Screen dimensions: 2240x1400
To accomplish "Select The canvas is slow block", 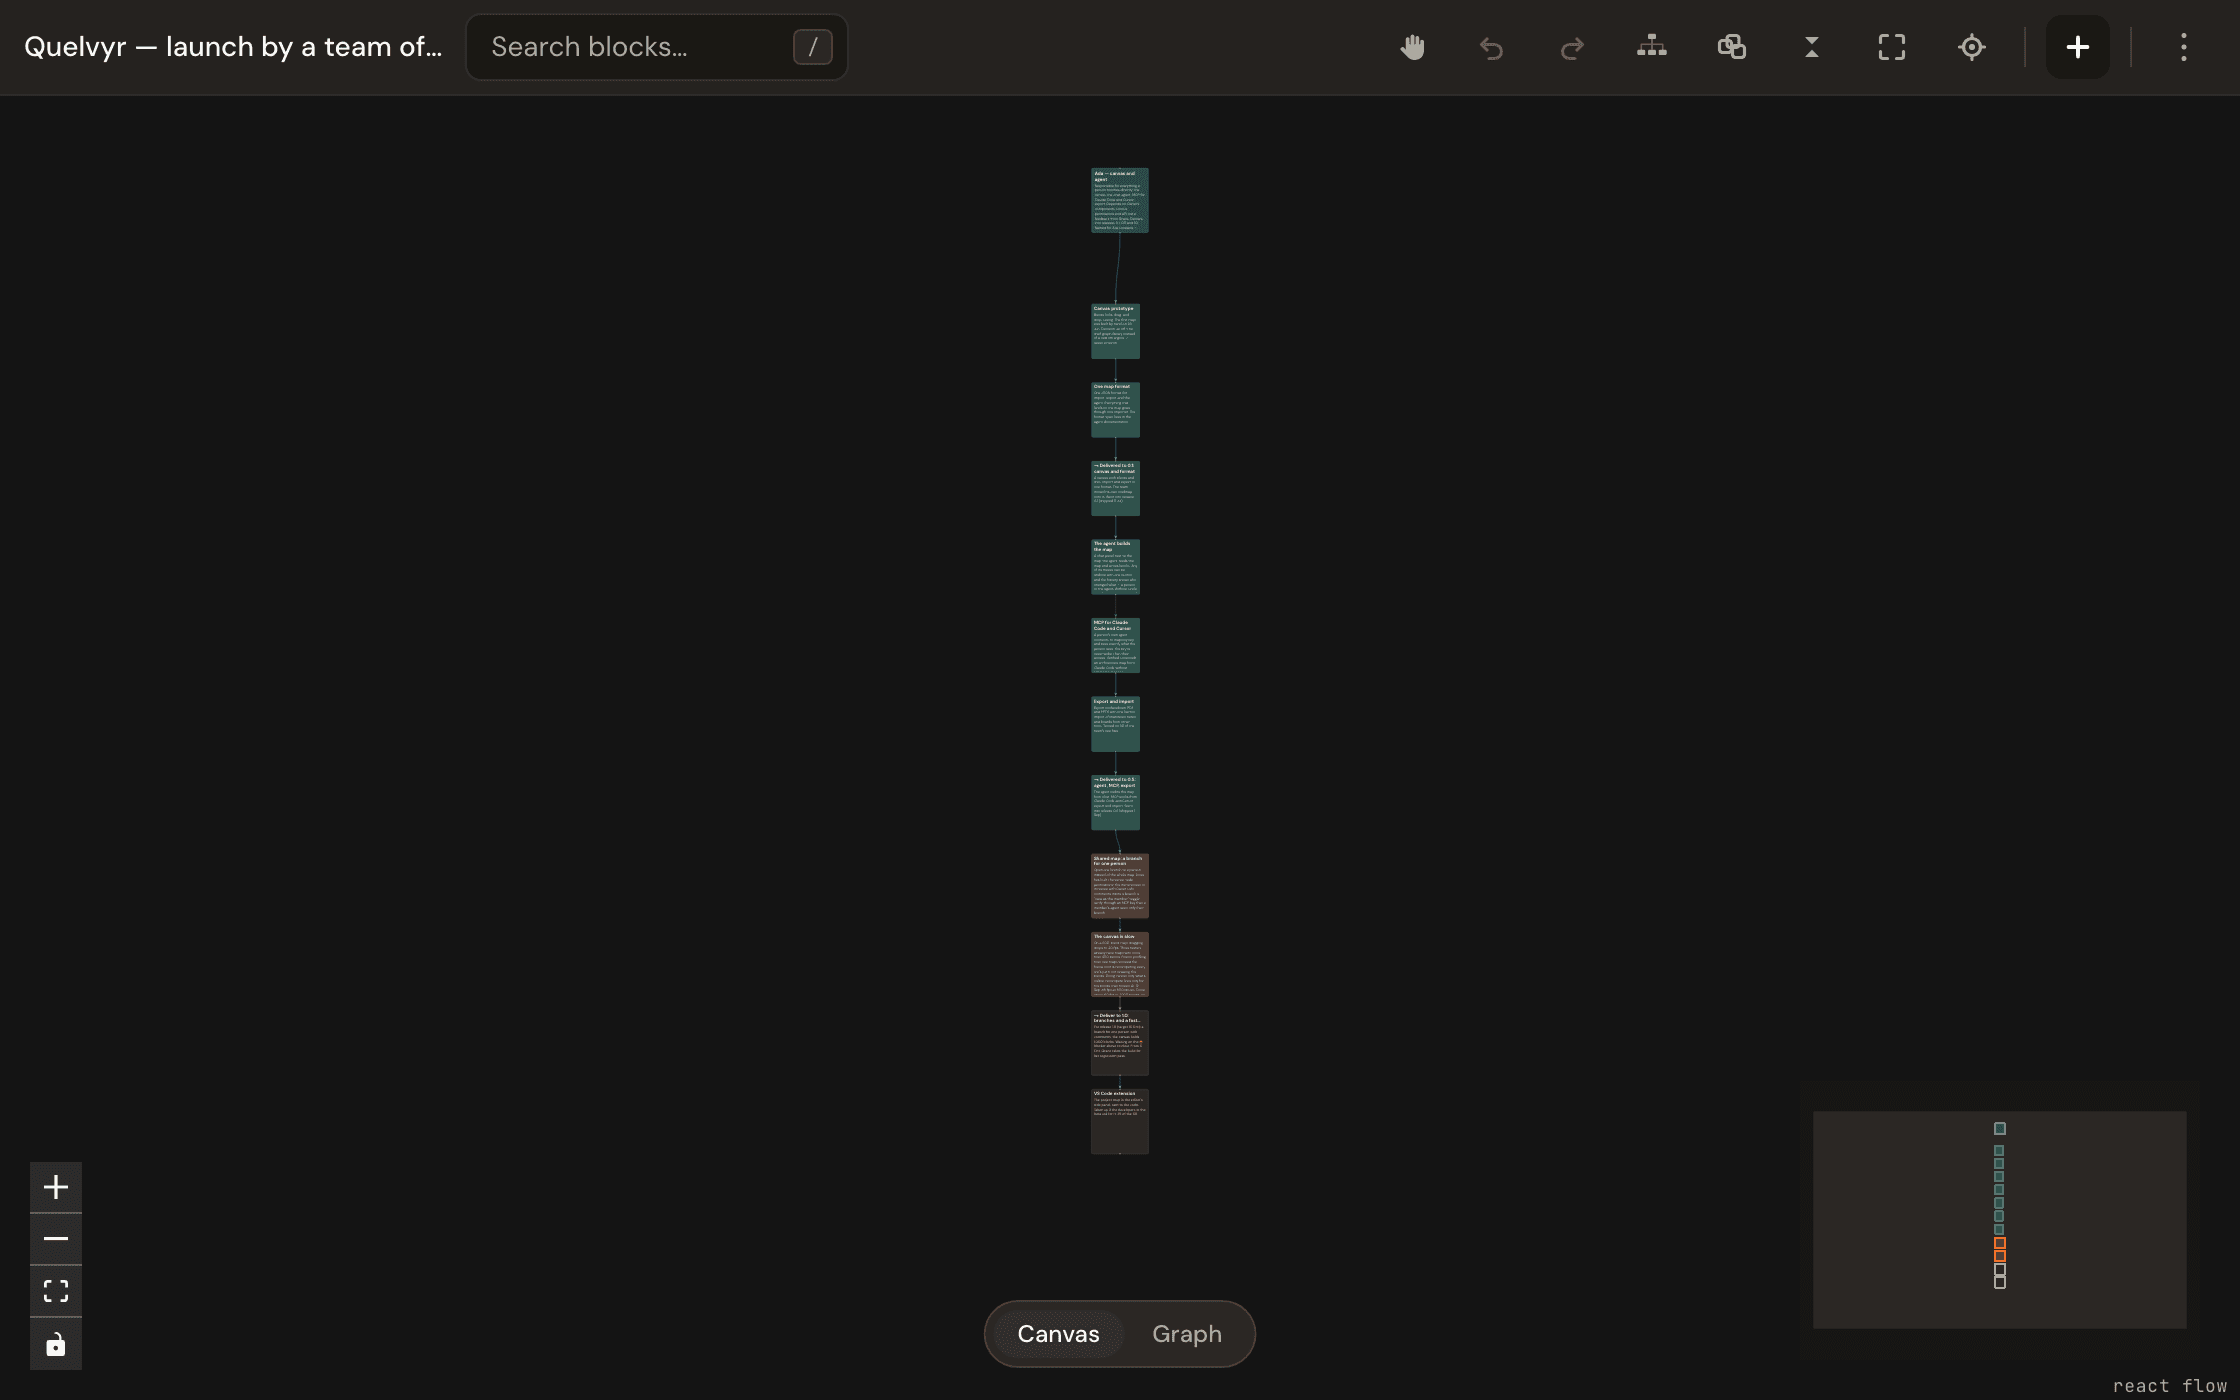I will [1120, 964].
